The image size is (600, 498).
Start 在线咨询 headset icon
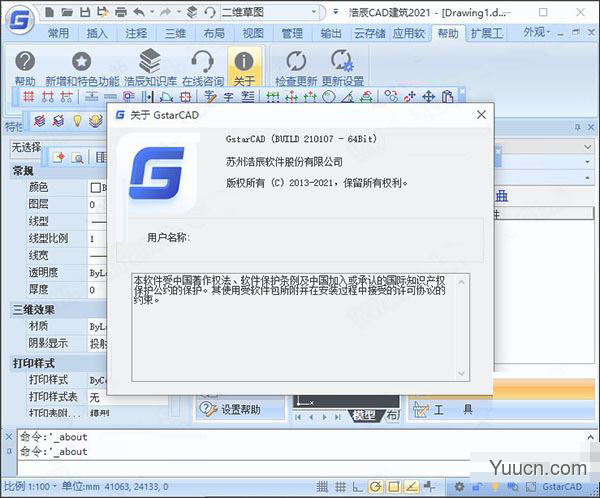(x=202, y=61)
